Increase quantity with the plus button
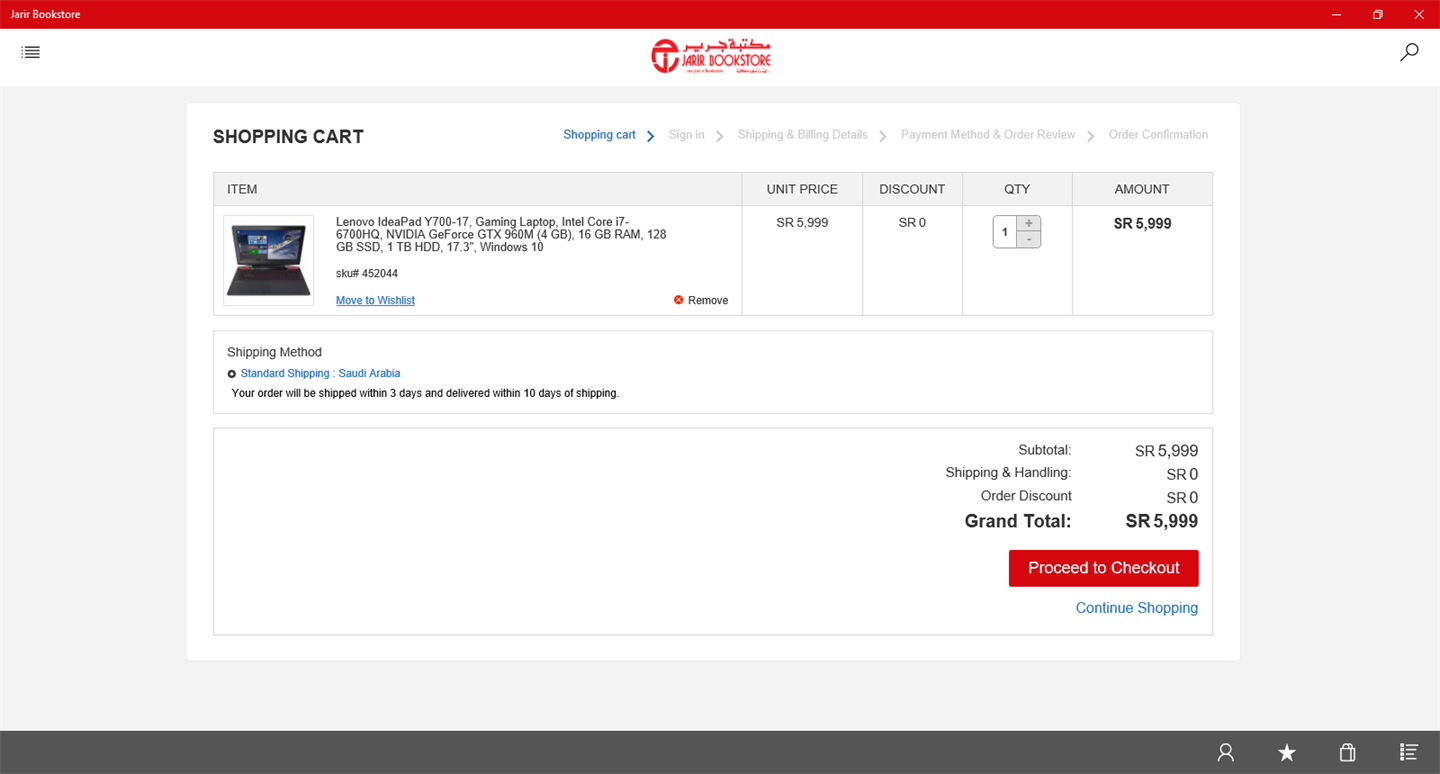Screen dimensions: 1440x774 1029,224
